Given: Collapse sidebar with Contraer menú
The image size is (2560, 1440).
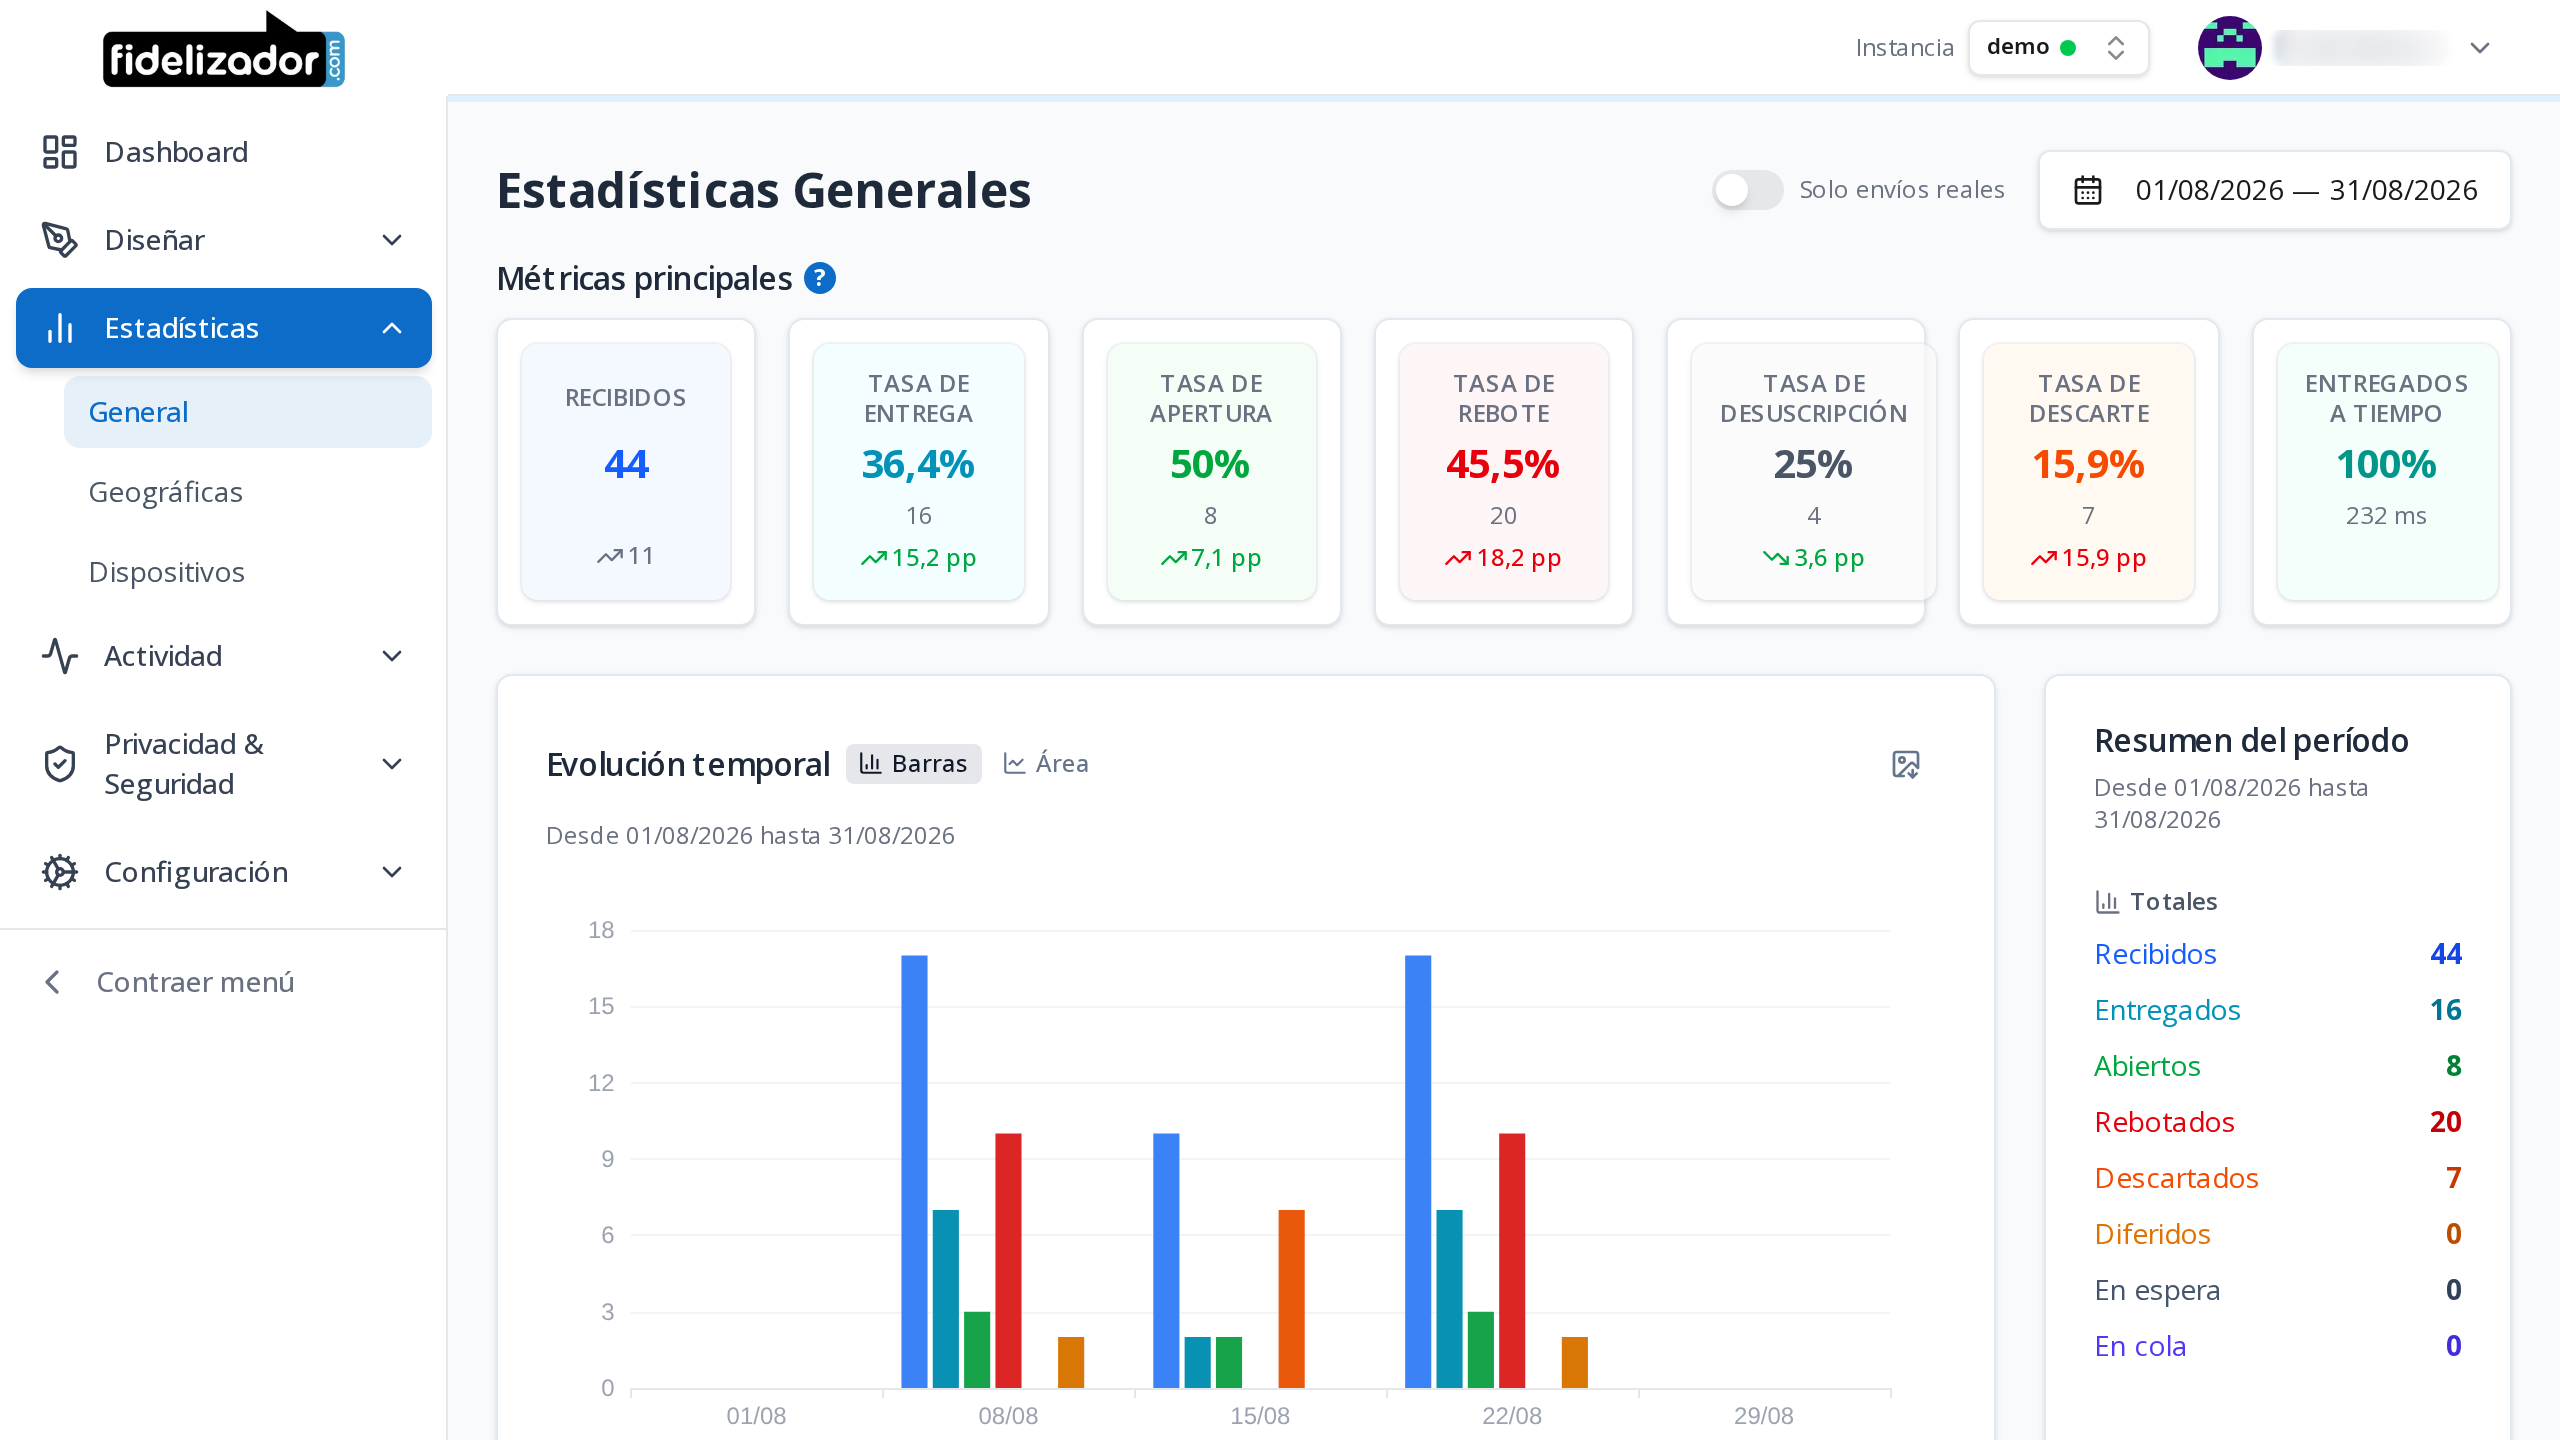Looking at the screenshot, I should point(170,982).
